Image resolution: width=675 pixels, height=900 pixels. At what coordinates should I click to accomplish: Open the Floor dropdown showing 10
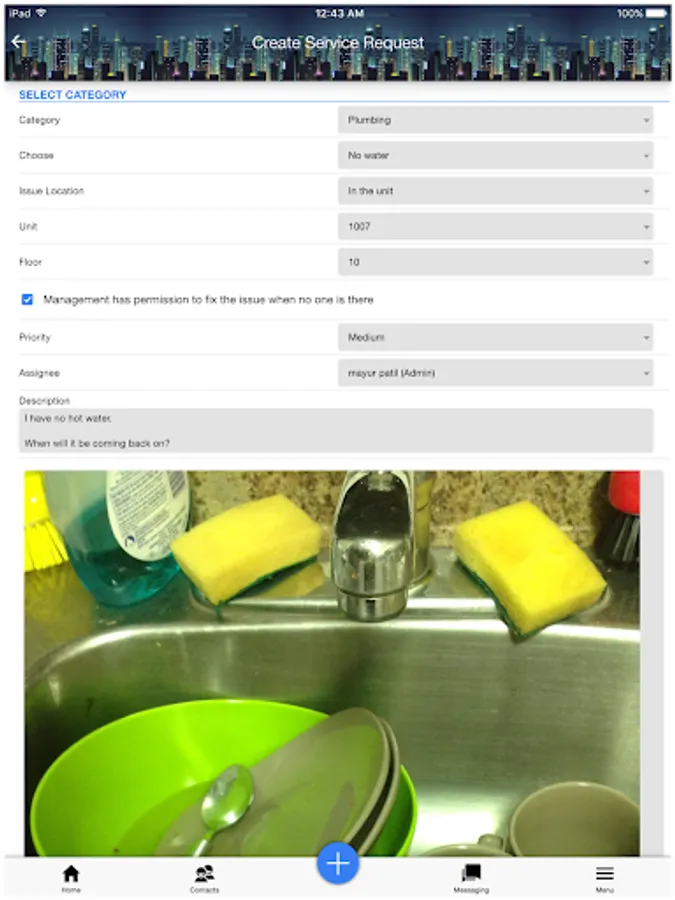point(495,262)
